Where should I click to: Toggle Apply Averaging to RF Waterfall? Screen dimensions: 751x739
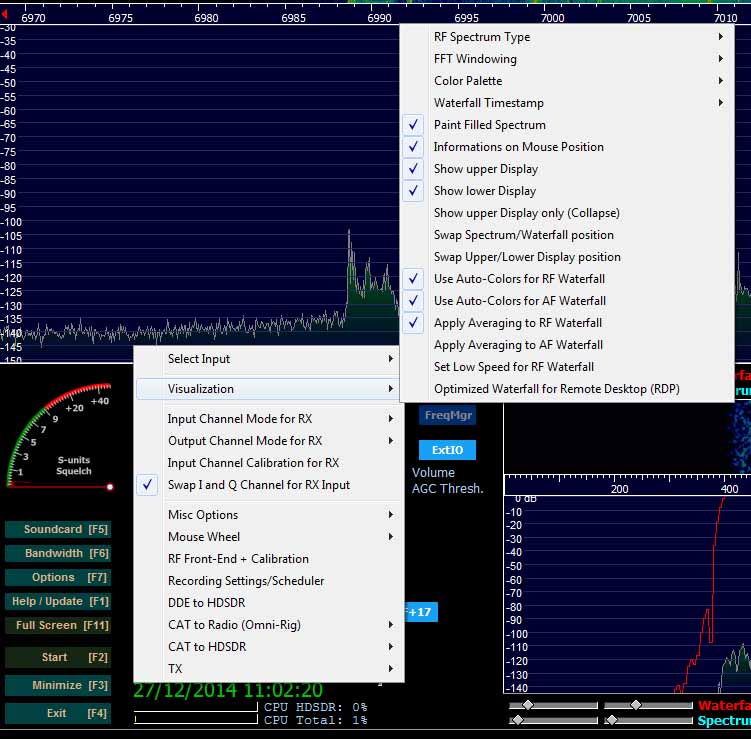tap(567, 323)
